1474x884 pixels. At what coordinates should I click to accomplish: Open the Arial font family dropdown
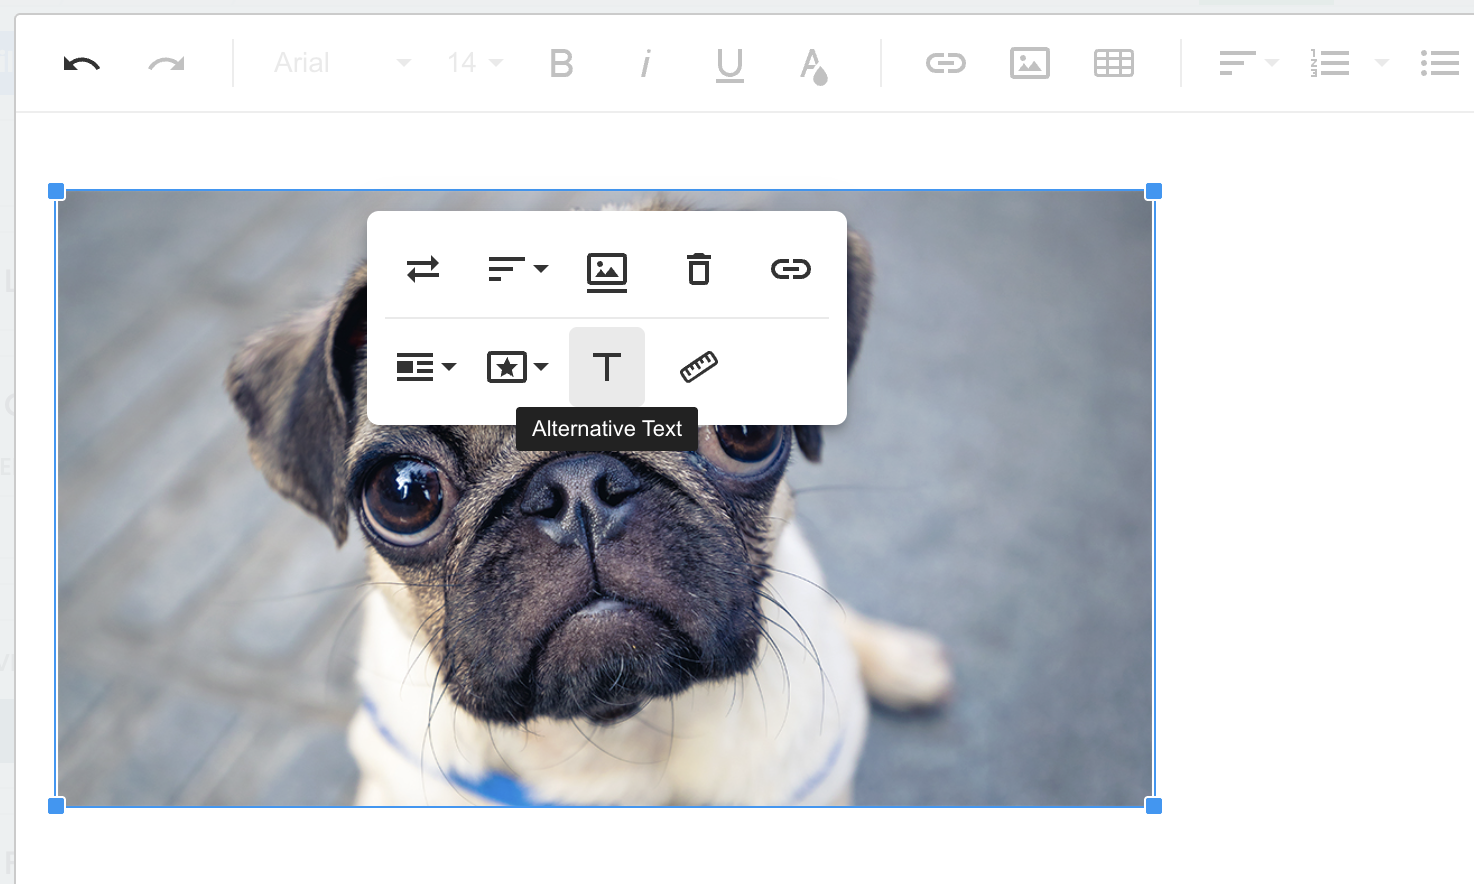[342, 63]
